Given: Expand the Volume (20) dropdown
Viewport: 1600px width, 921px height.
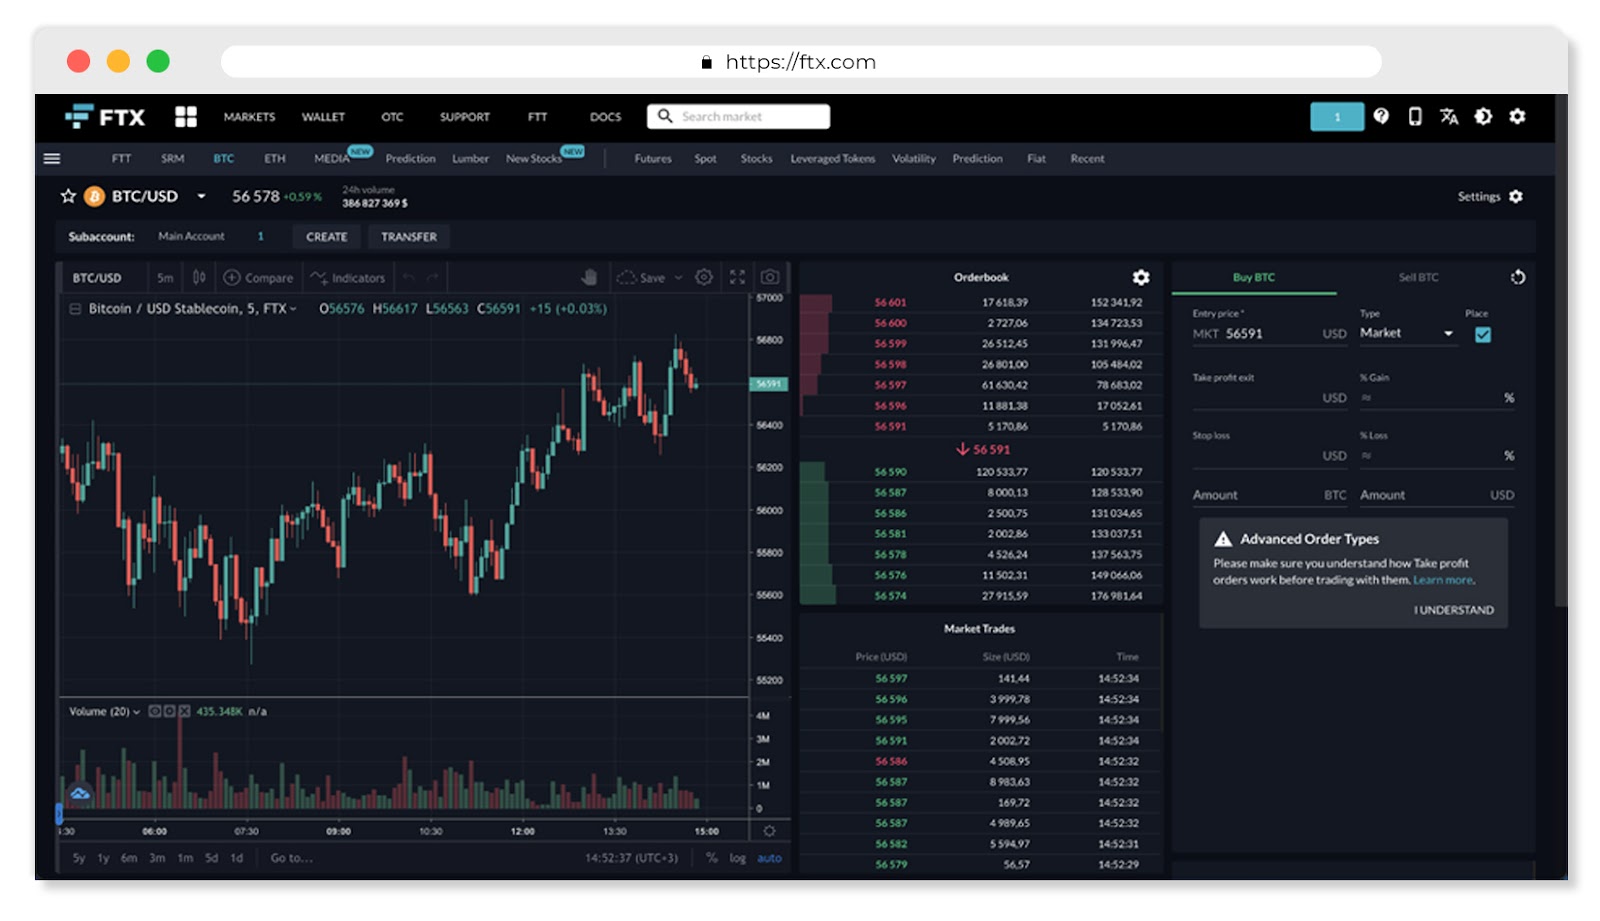Looking at the screenshot, I should click(x=137, y=712).
